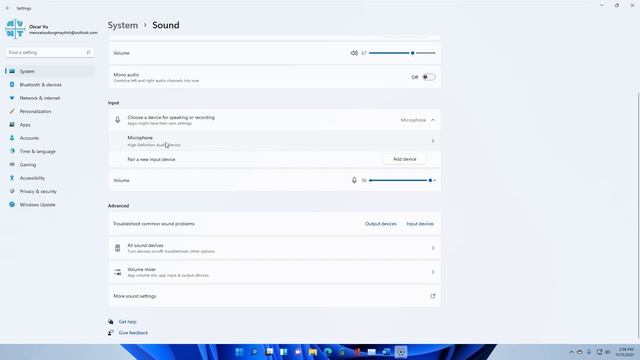
Task: Click the output speaker icon beside Volume
Action: tap(354, 53)
